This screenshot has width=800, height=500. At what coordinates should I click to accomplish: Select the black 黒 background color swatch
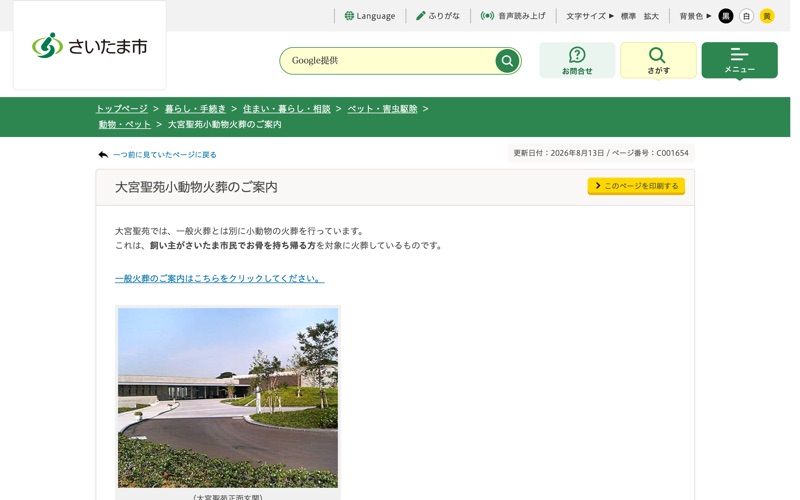click(726, 16)
